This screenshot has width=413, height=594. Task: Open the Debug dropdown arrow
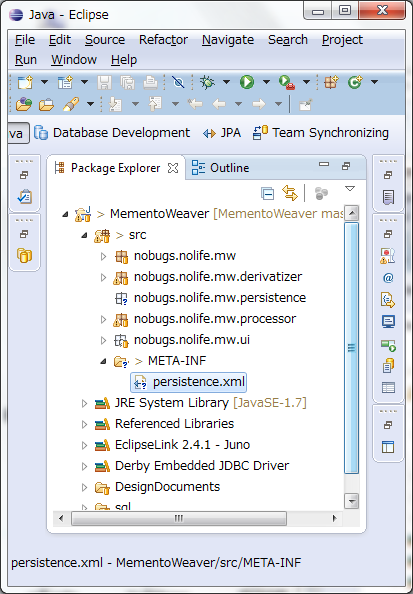(226, 82)
